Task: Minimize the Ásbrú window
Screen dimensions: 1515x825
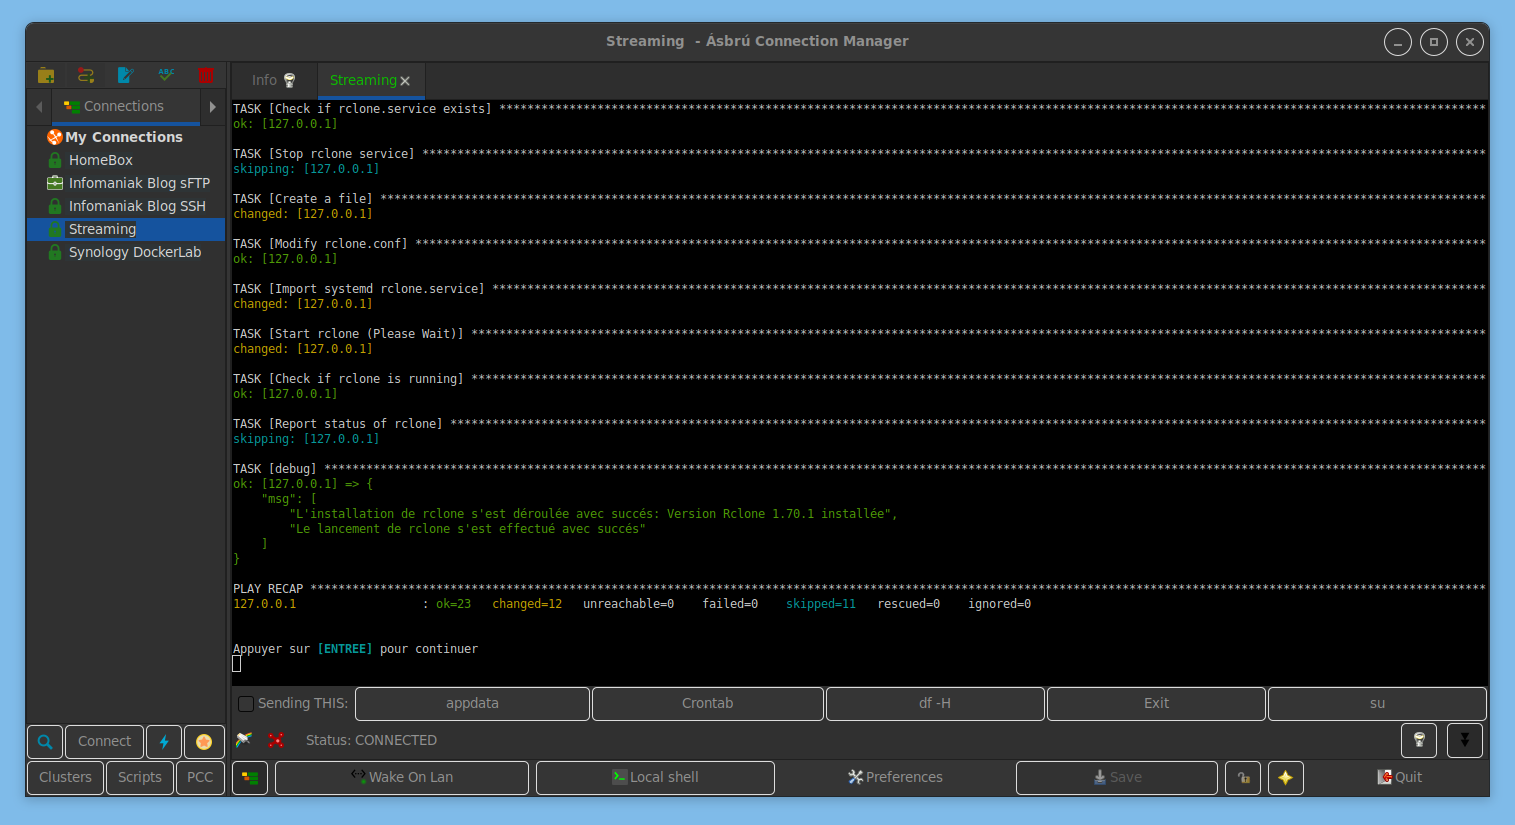Action: coord(1398,42)
